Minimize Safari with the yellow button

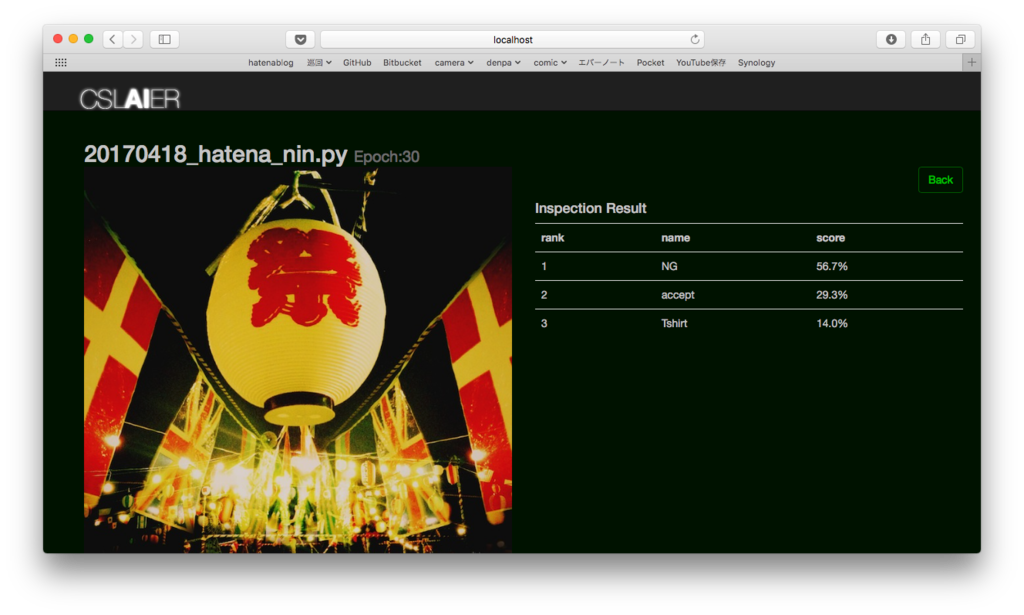click(73, 39)
